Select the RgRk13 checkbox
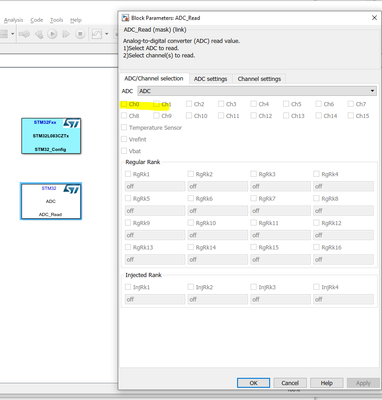 pos(128,247)
